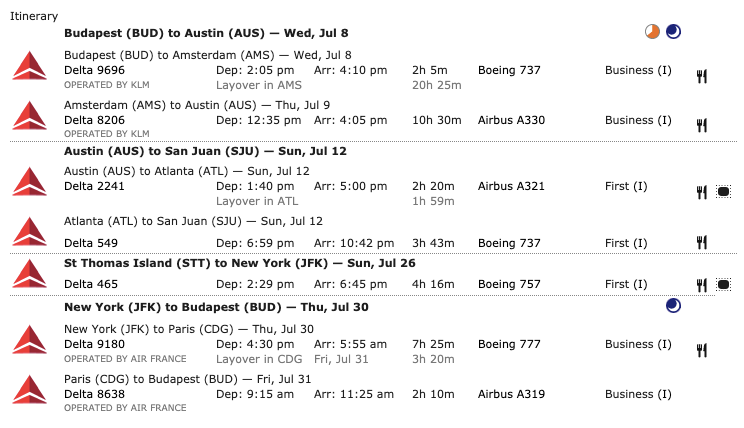Click Delta logo beside Delta 8638
Image resolution: width=744 pixels, height=428 pixels.
point(29,390)
